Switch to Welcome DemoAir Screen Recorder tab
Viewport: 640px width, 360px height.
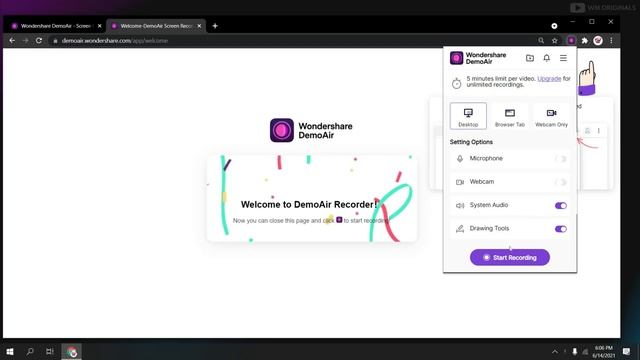[x=156, y=26]
